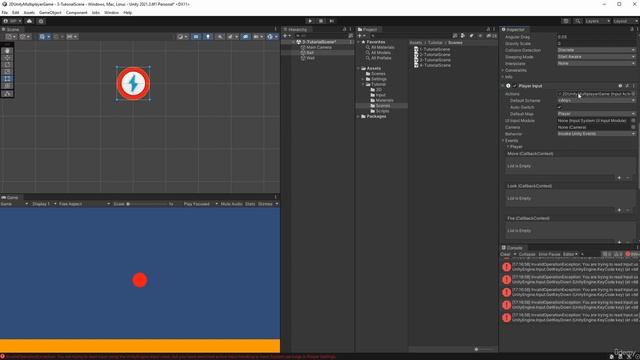Select Main Camera in Hierarchy
Screen dimensions: 640x360
(x=319, y=47)
